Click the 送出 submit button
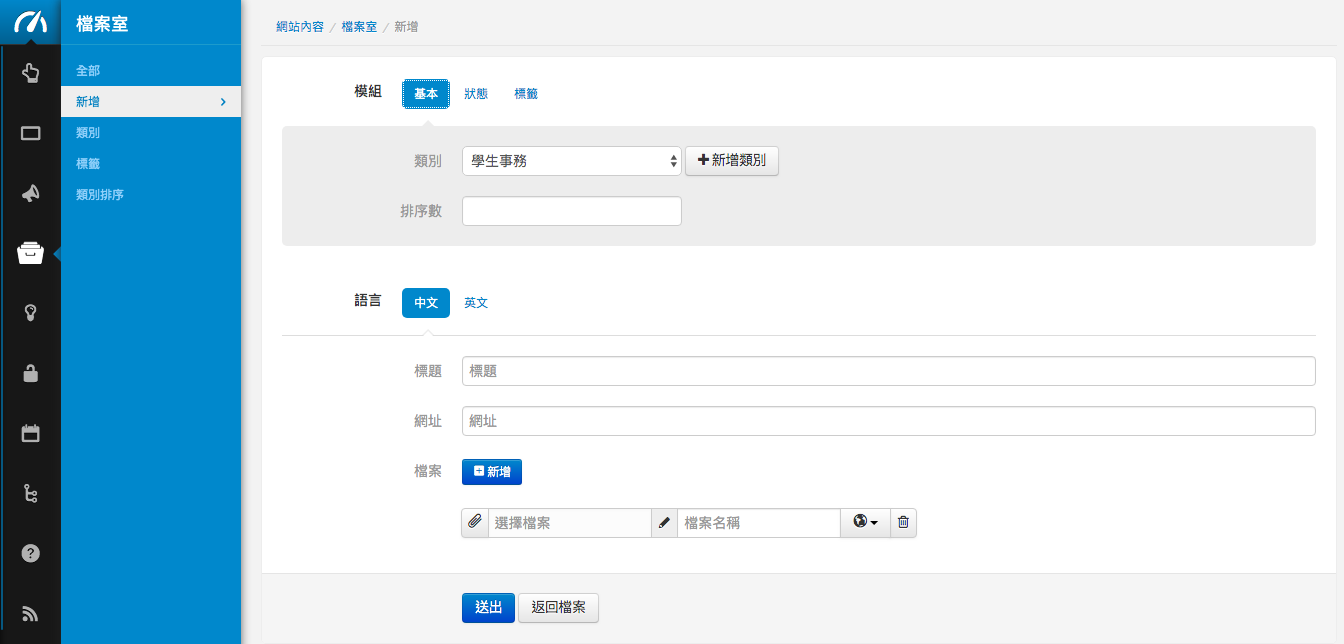 click(x=488, y=608)
